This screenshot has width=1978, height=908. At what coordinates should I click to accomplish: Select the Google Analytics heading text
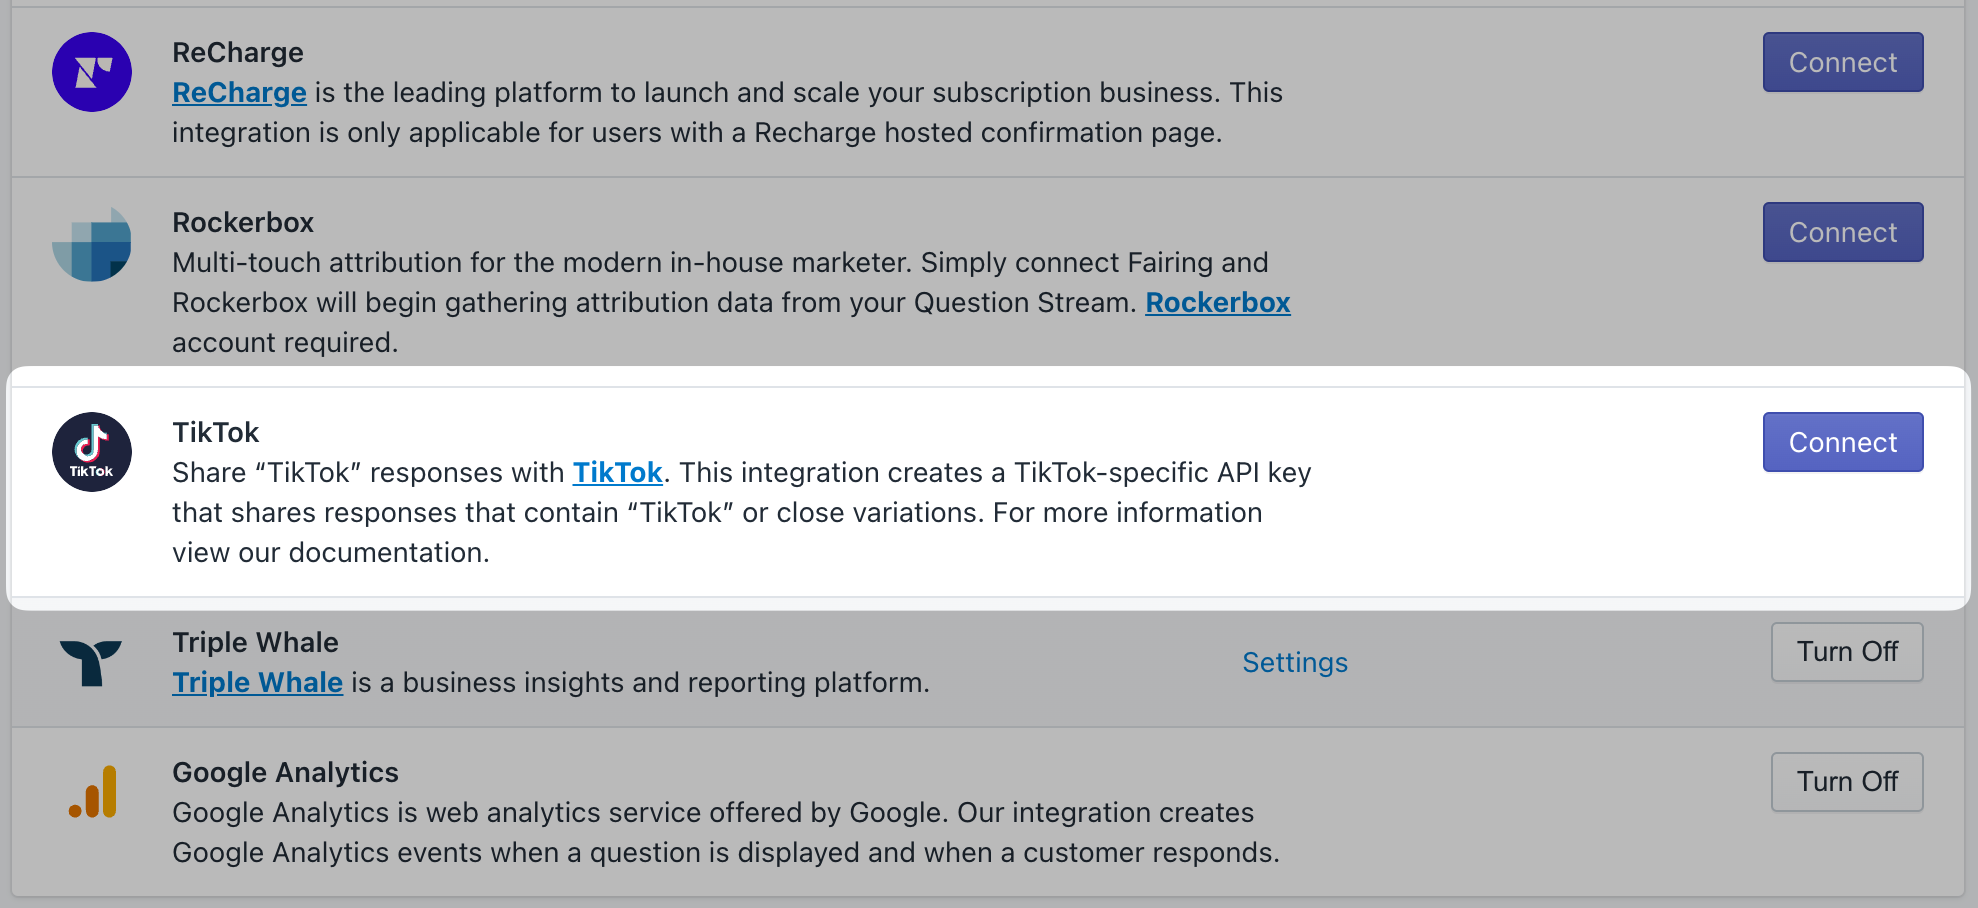(285, 772)
